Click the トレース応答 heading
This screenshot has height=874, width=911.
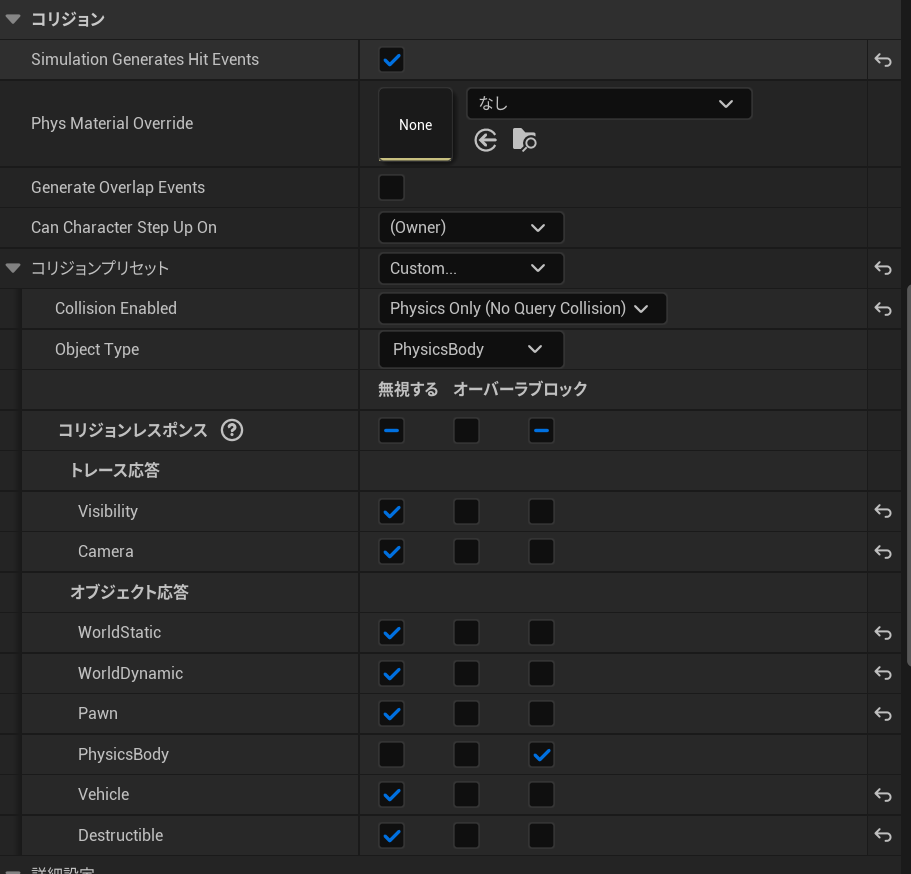[115, 470]
